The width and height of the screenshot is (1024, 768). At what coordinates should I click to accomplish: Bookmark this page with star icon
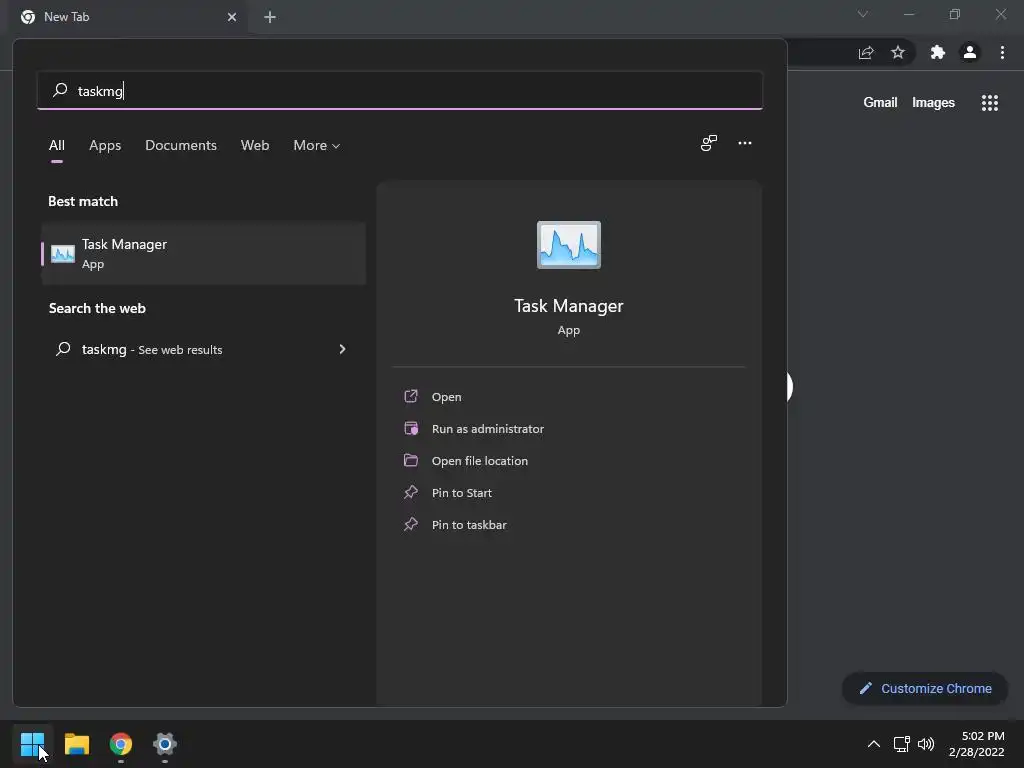coord(898,52)
